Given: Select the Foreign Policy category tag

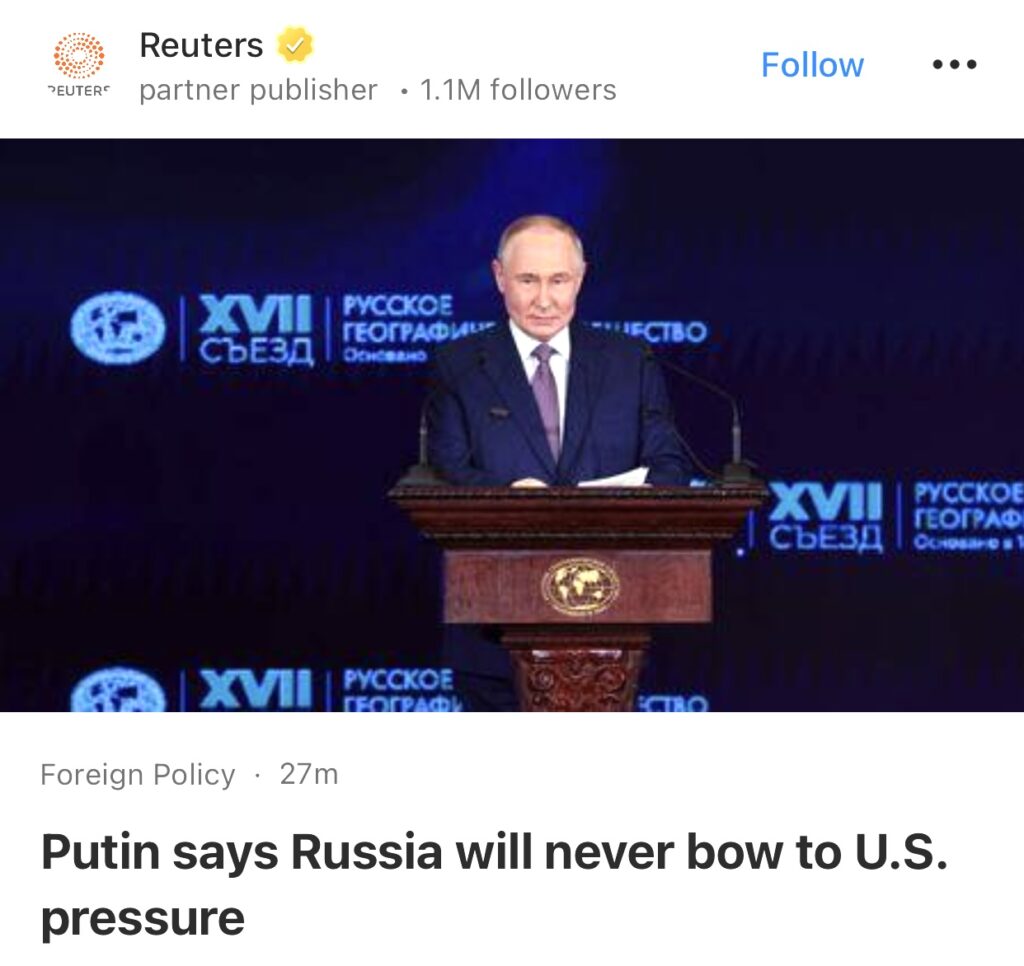Looking at the screenshot, I should pos(137,775).
